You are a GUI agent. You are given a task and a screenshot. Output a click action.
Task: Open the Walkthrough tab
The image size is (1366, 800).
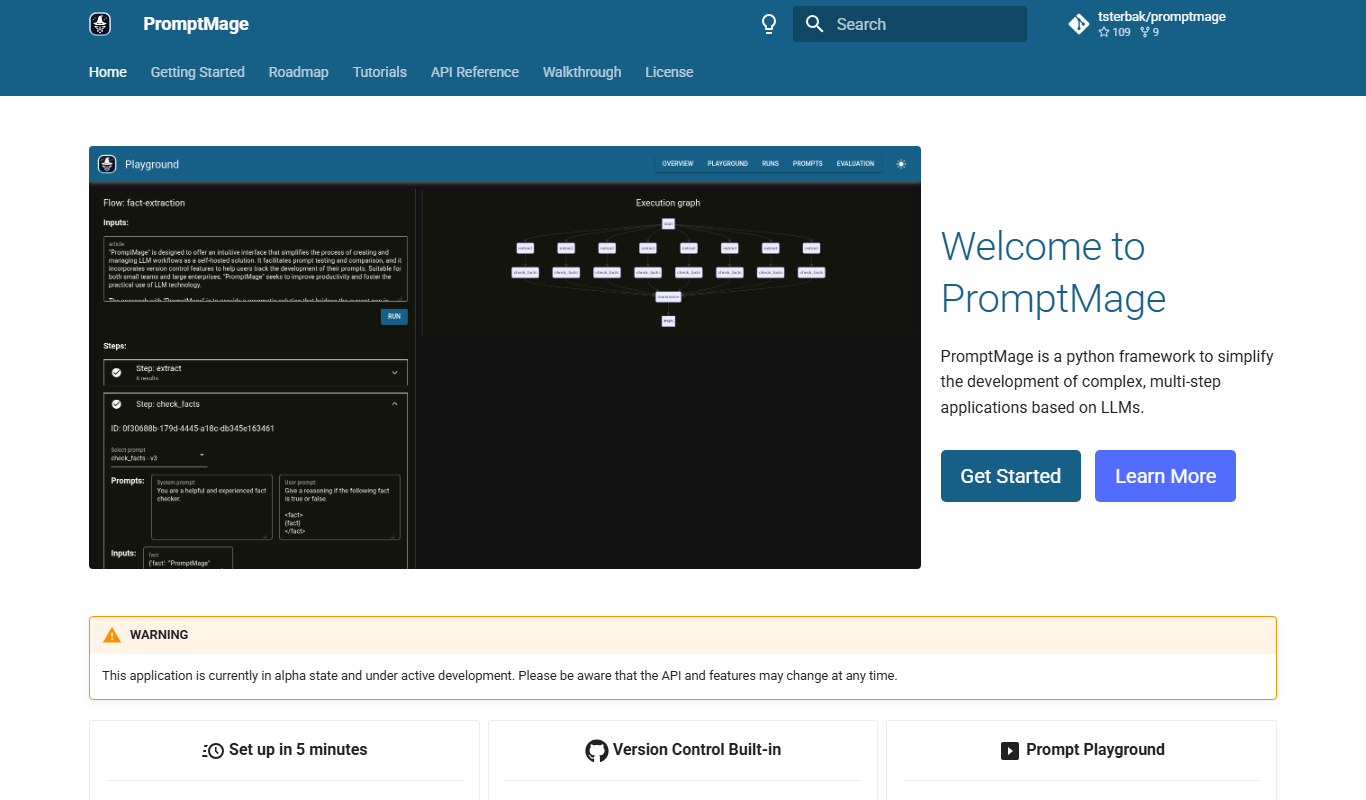click(582, 72)
